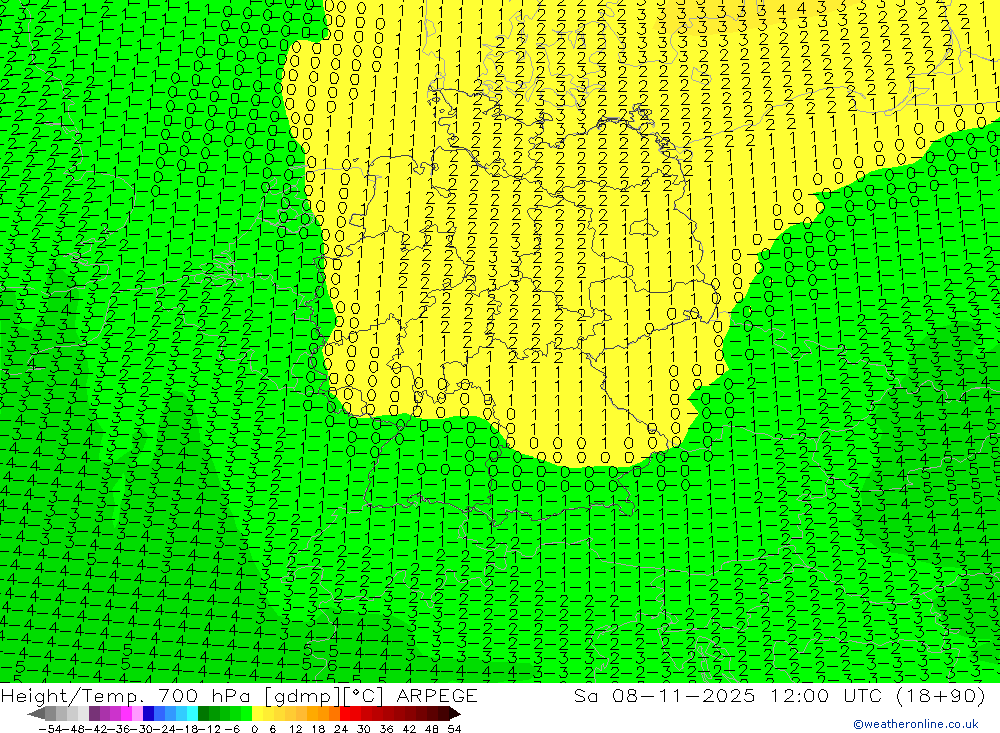Click the dark right arrow end of the legend

[455, 713]
